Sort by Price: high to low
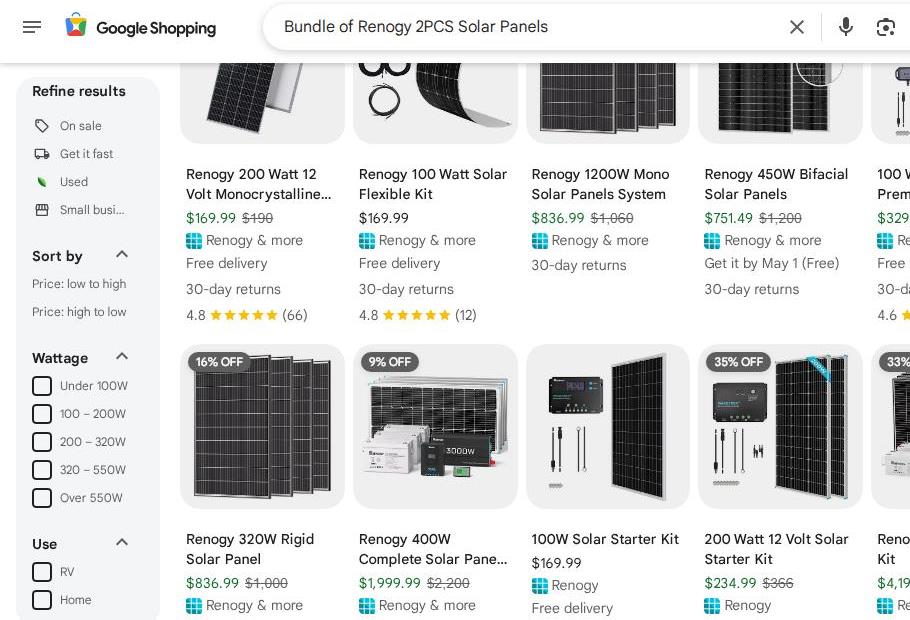This screenshot has width=910, height=620. pos(79,312)
